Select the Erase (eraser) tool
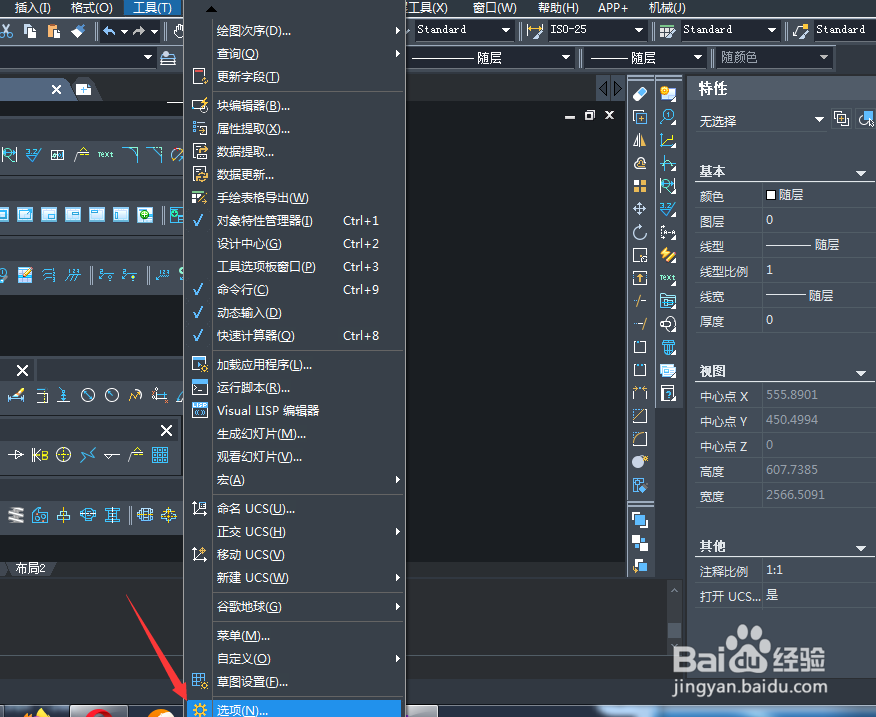 pos(640,93)
